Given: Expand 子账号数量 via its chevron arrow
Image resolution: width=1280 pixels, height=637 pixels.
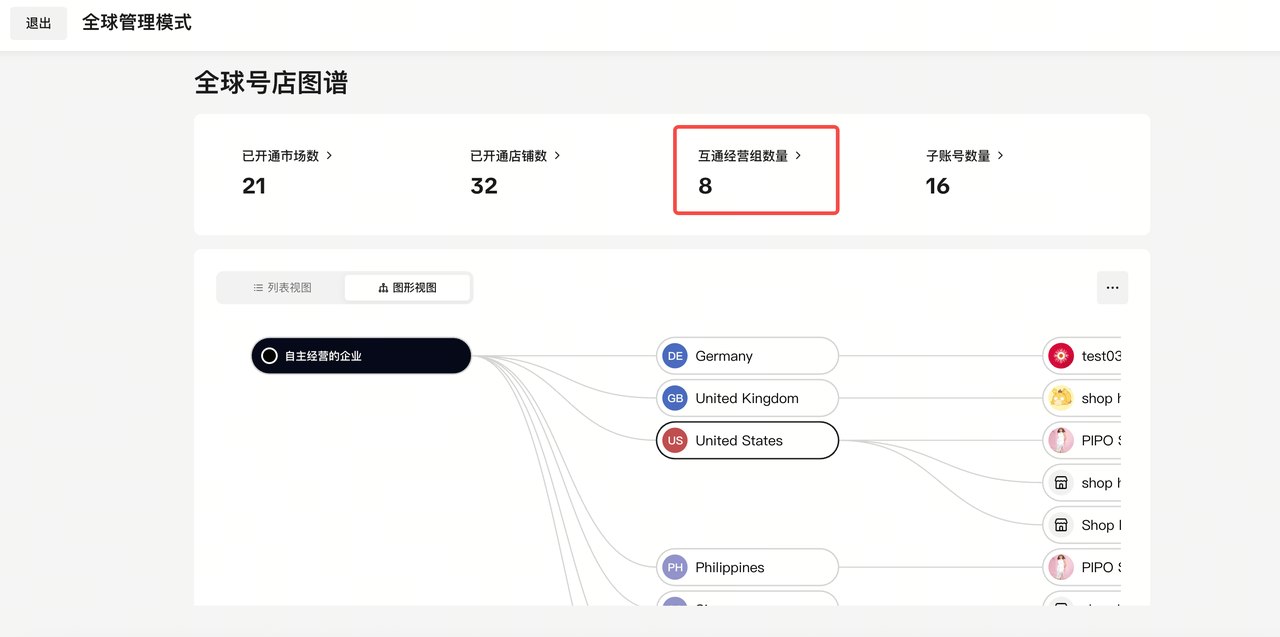Looking at the screenshot, I should [1000, 156].
